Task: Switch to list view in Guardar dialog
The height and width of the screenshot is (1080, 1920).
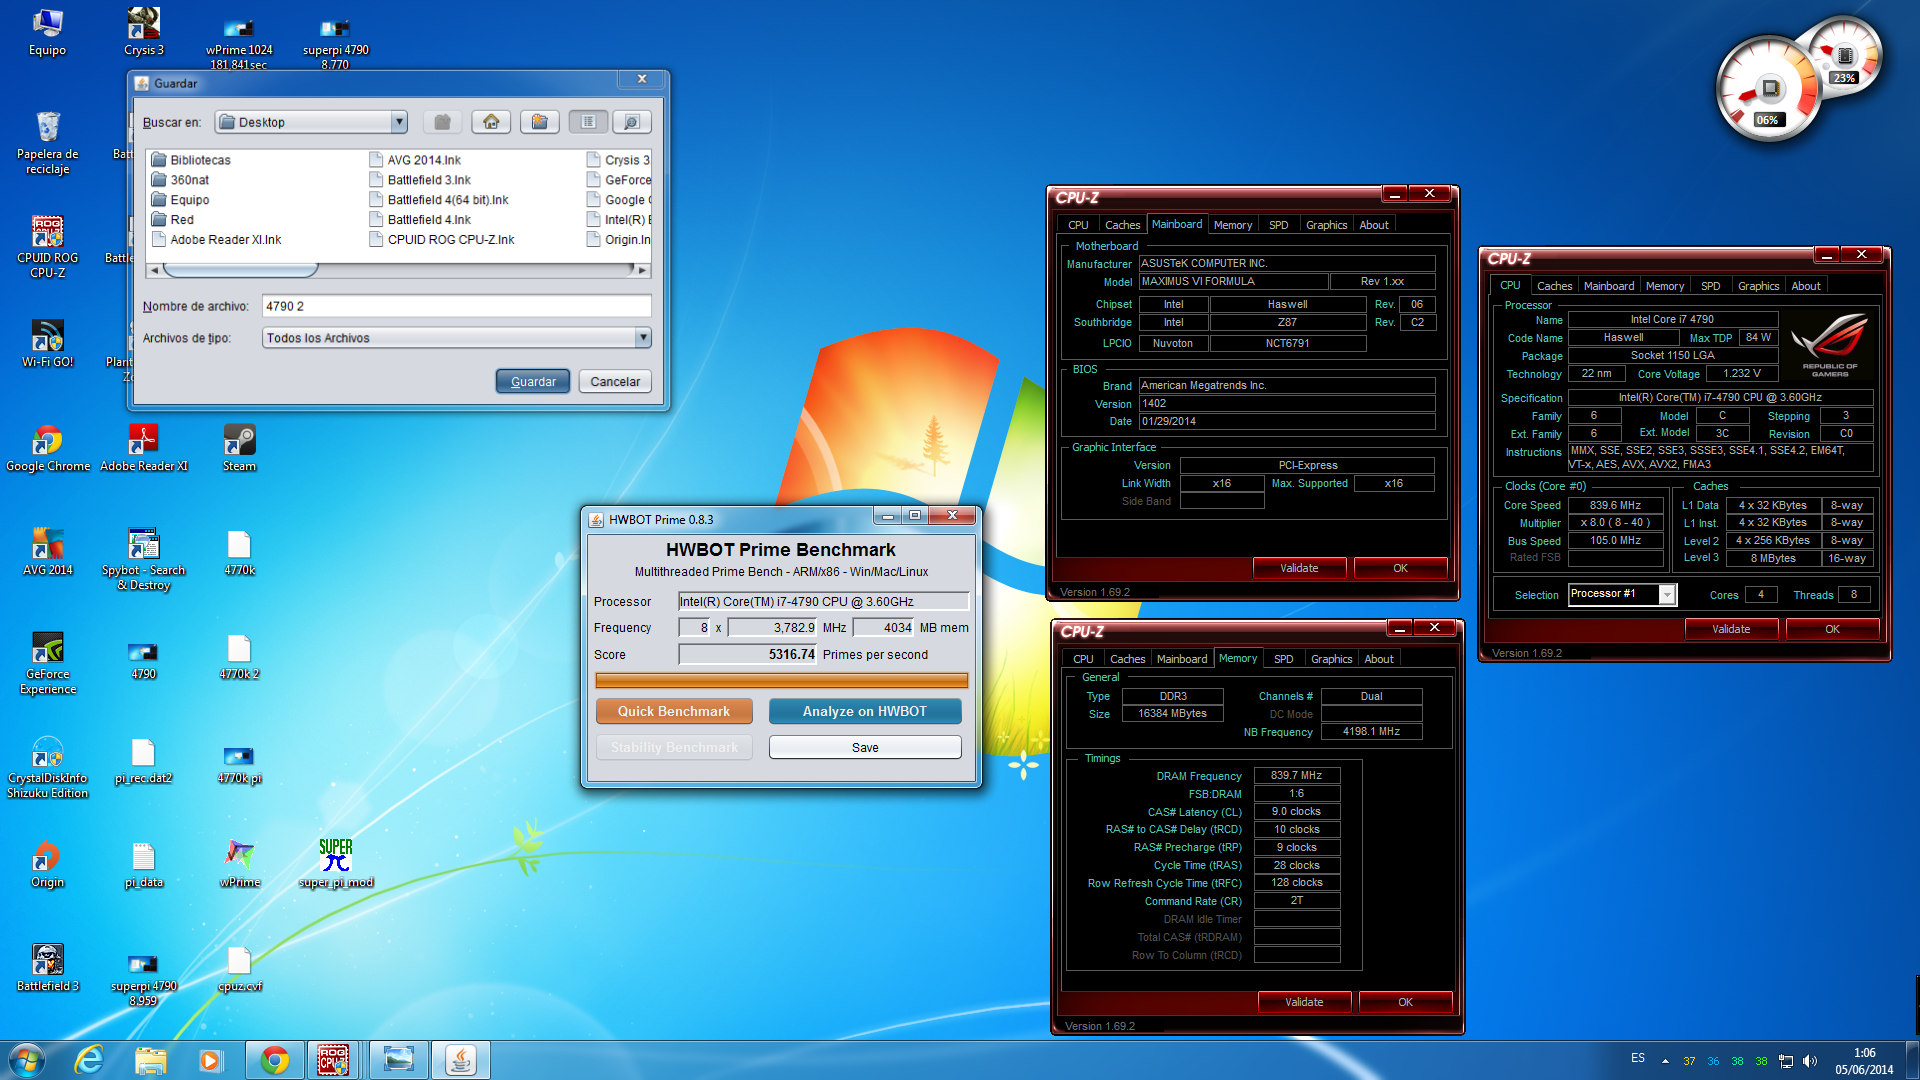Action: 588,122
